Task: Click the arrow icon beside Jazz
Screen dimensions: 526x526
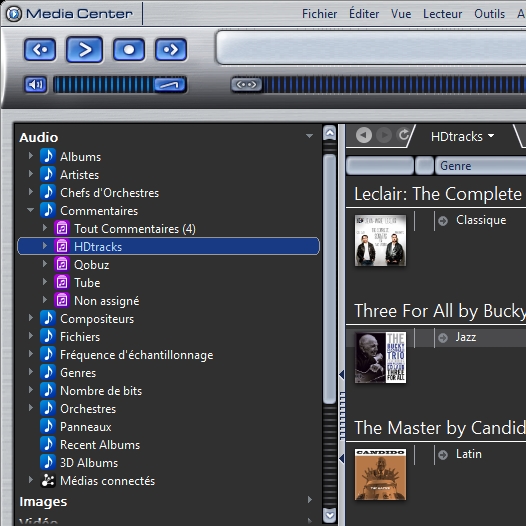Action: point(443,338)
